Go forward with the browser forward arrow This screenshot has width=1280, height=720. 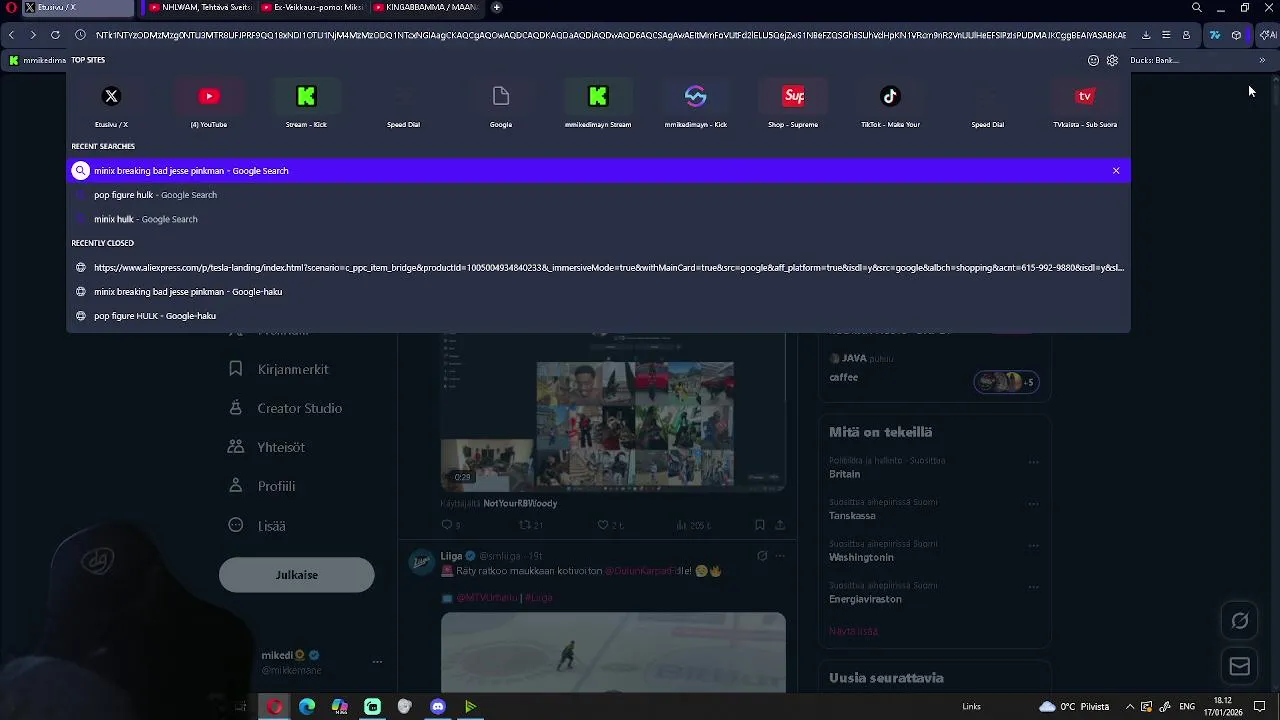tap(33, 35)
